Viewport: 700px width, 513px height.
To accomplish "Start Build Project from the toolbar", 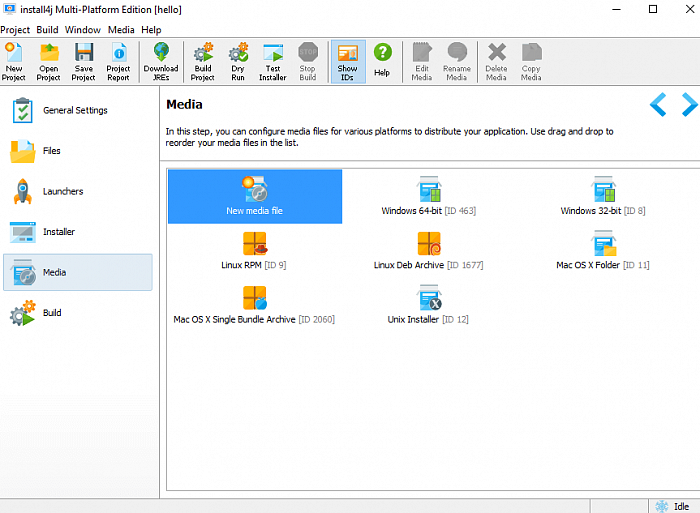I will point(203,62).
